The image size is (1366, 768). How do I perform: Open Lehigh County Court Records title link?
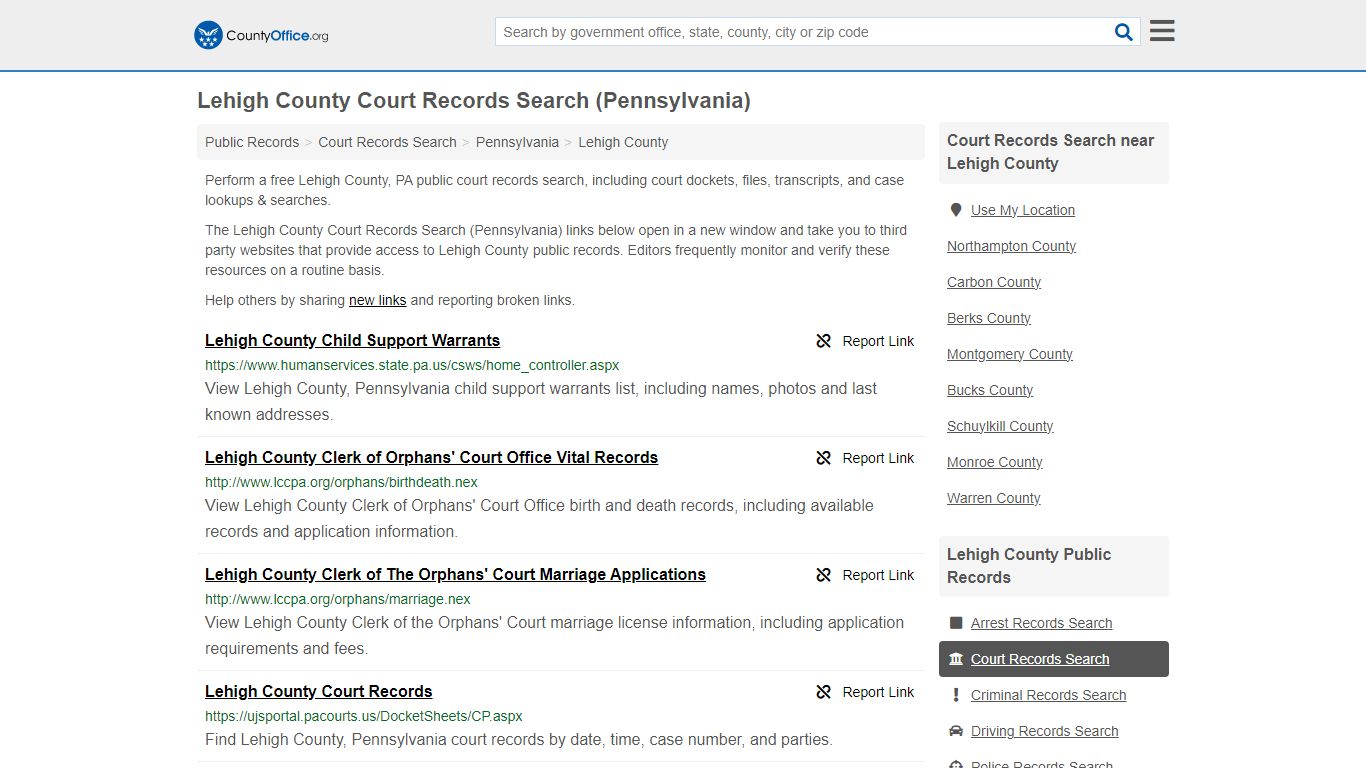pos(318,692)
